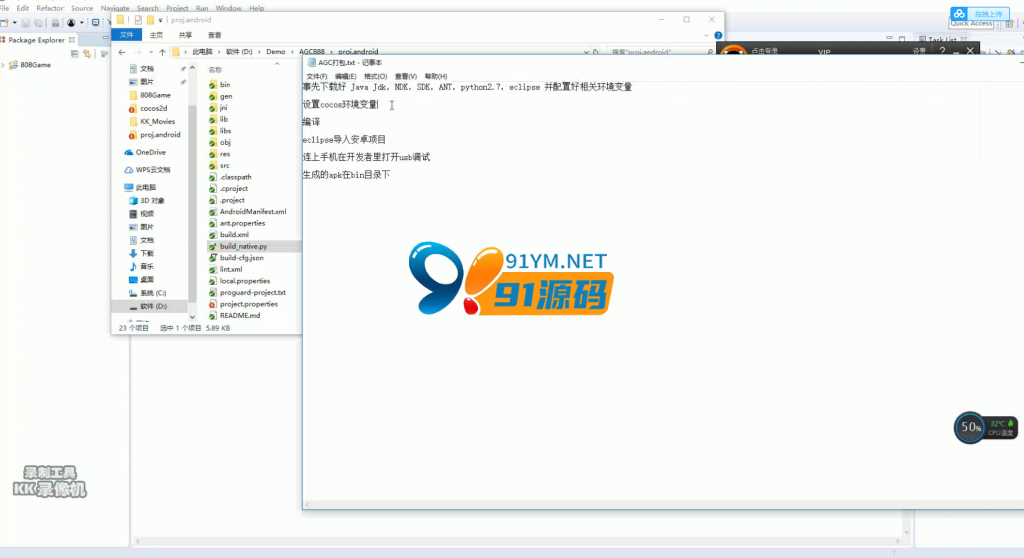This screenshot has width=1024, height=558.
Task: Click the Explorer search proj.android box
Action: click(660, 52)
